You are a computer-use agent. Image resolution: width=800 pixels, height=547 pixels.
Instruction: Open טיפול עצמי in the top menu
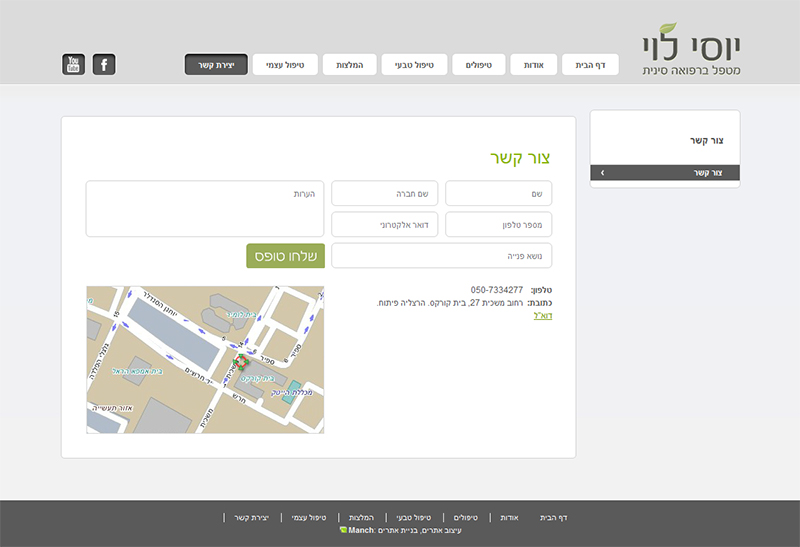point(285,65)
